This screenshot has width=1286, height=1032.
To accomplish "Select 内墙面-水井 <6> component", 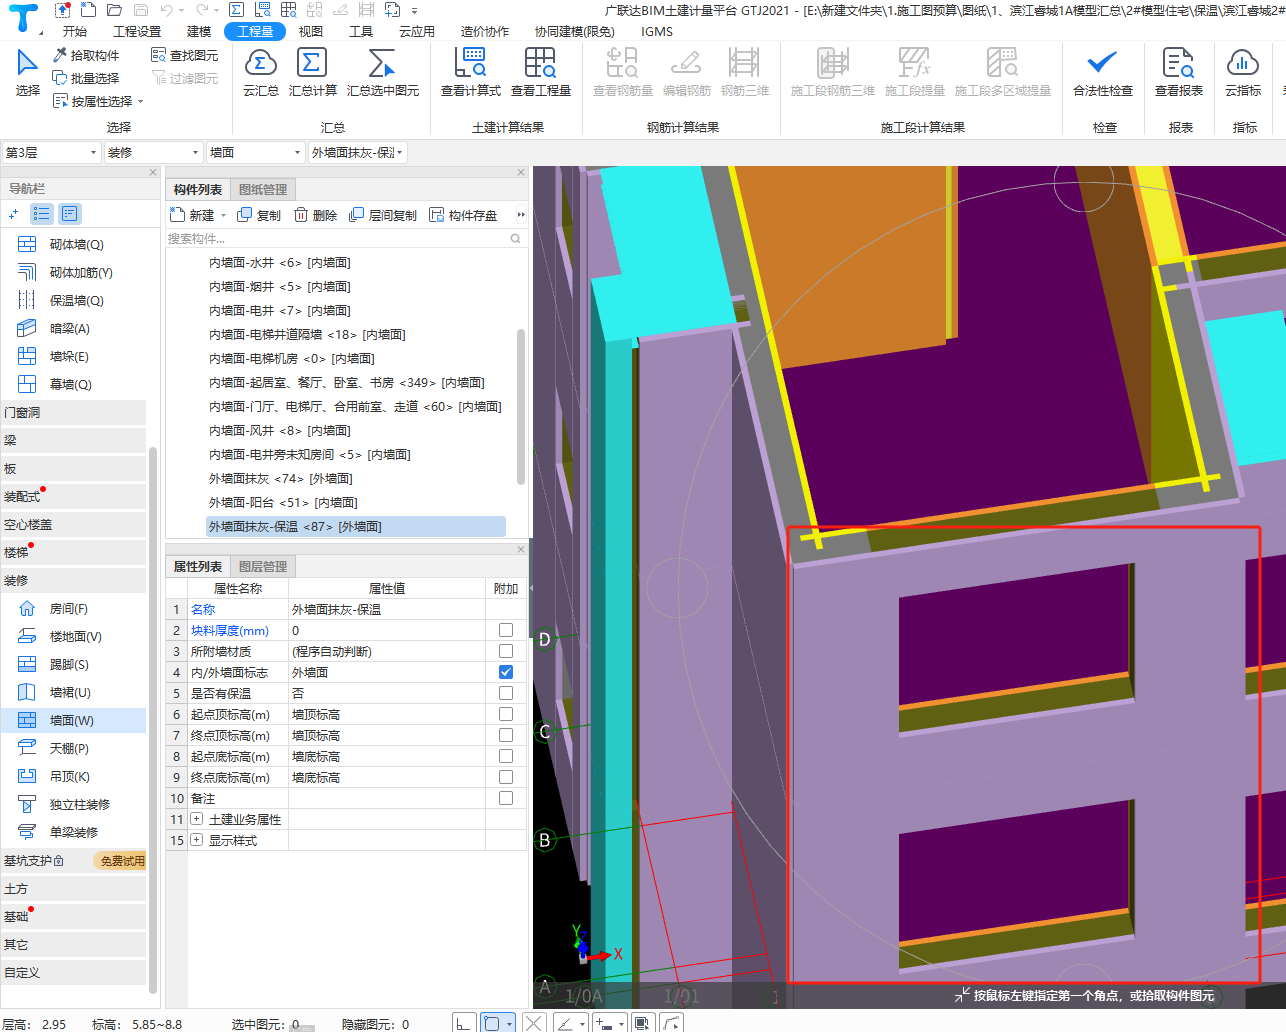I will point(279,262).
